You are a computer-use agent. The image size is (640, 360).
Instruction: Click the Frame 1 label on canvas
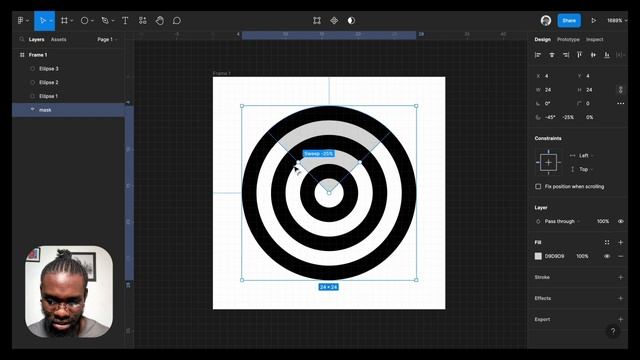[222, 73]
